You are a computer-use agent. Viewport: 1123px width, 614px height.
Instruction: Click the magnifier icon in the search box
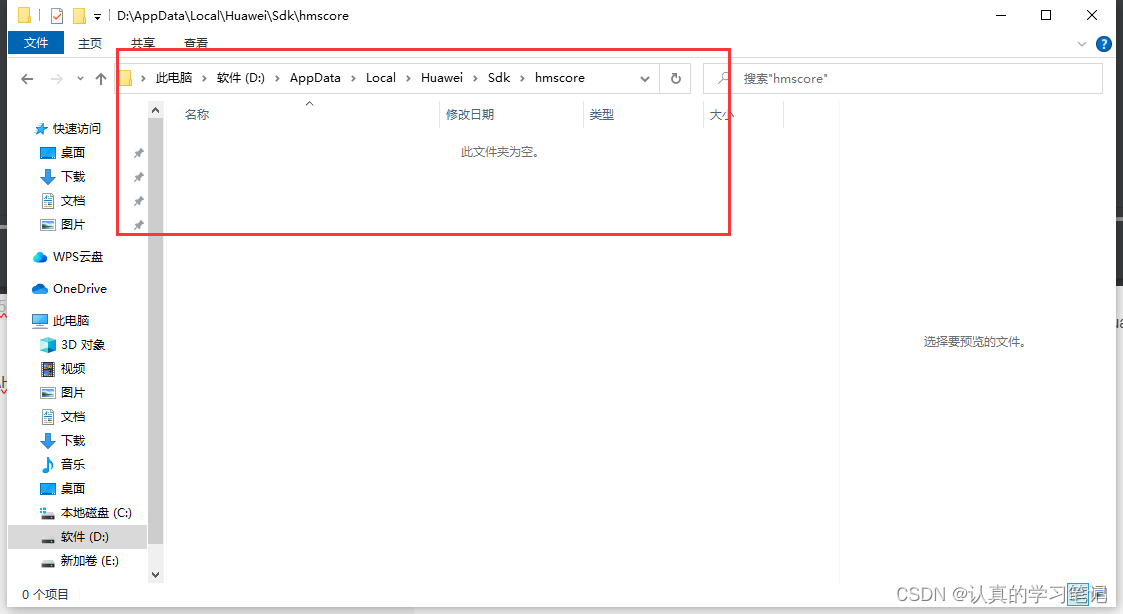(724, 77)
